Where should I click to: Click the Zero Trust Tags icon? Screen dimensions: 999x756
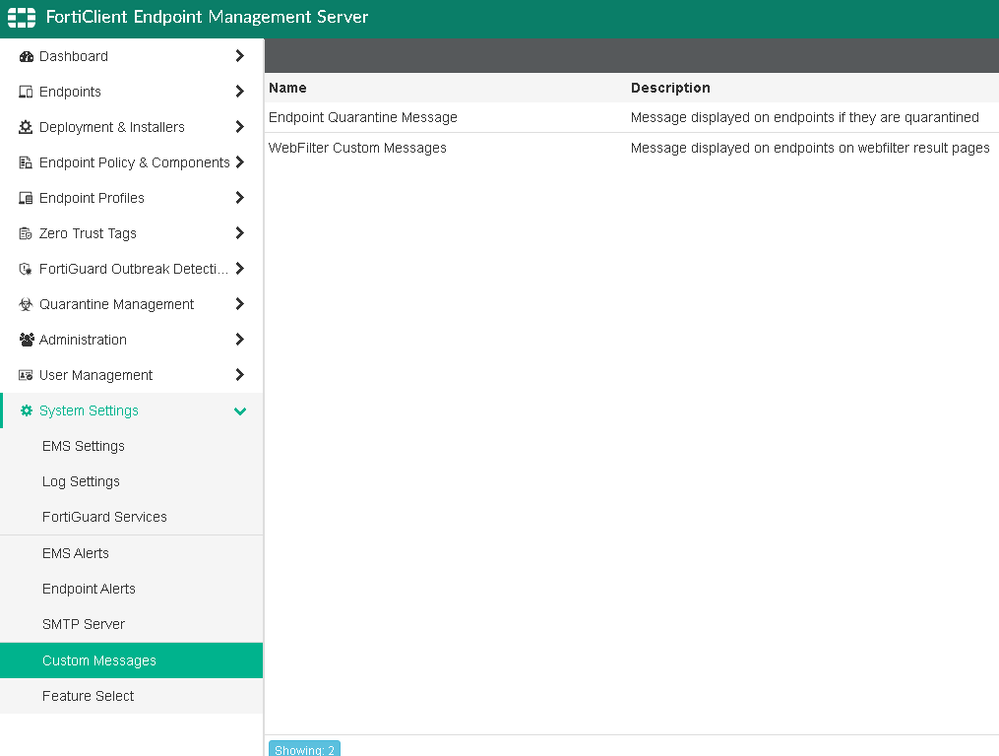25,234
